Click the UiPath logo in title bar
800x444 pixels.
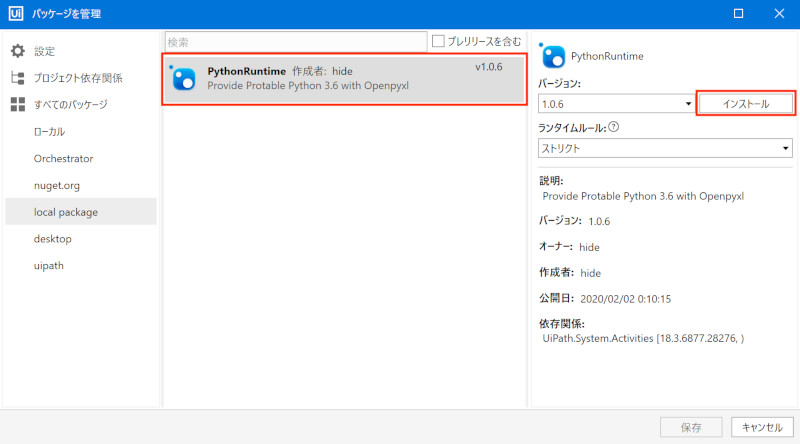click(x=16, y=13)
